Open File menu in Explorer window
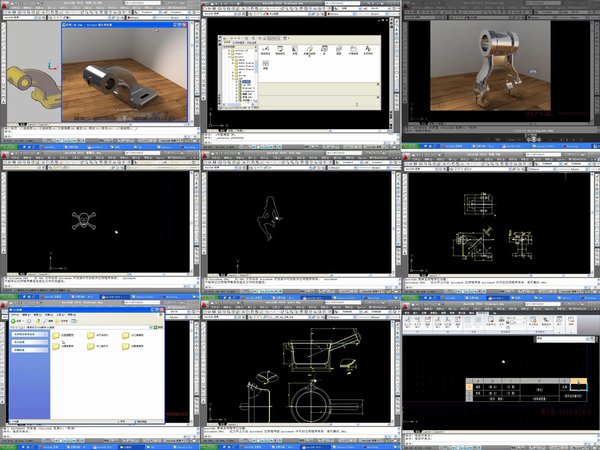This screenshot has width=600, height=450. 15,315
